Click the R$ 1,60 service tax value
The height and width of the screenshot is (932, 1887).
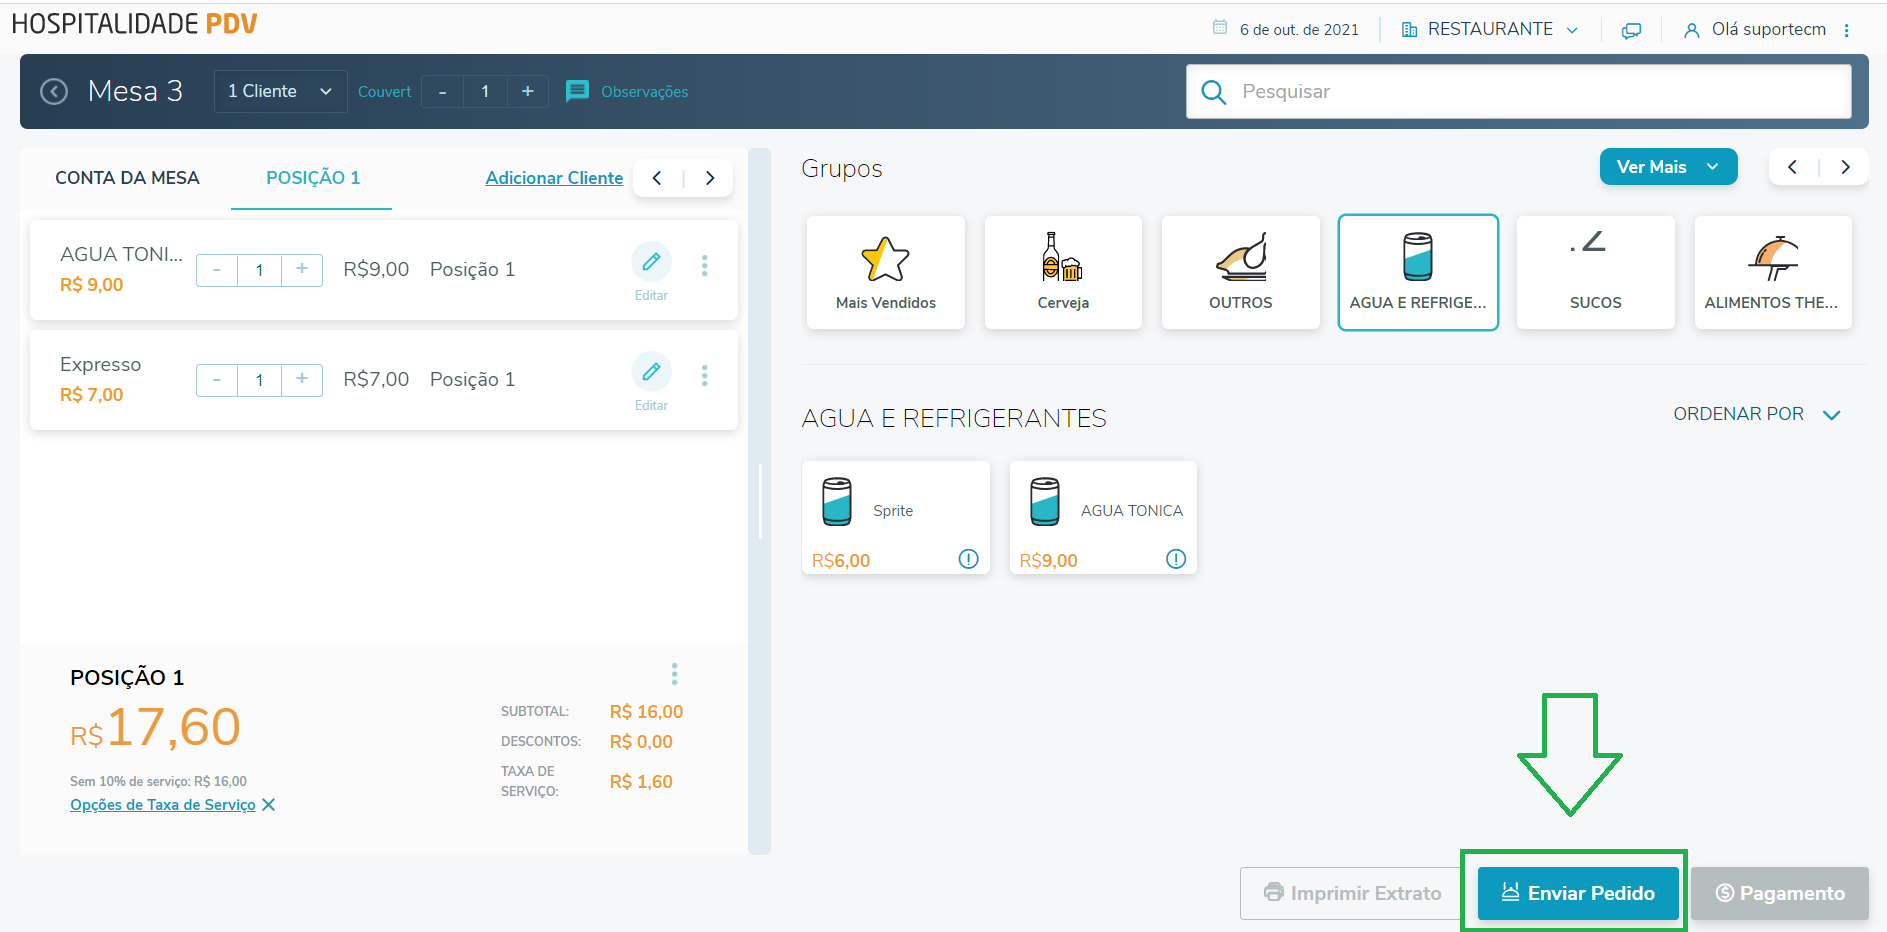coord(641,782)
